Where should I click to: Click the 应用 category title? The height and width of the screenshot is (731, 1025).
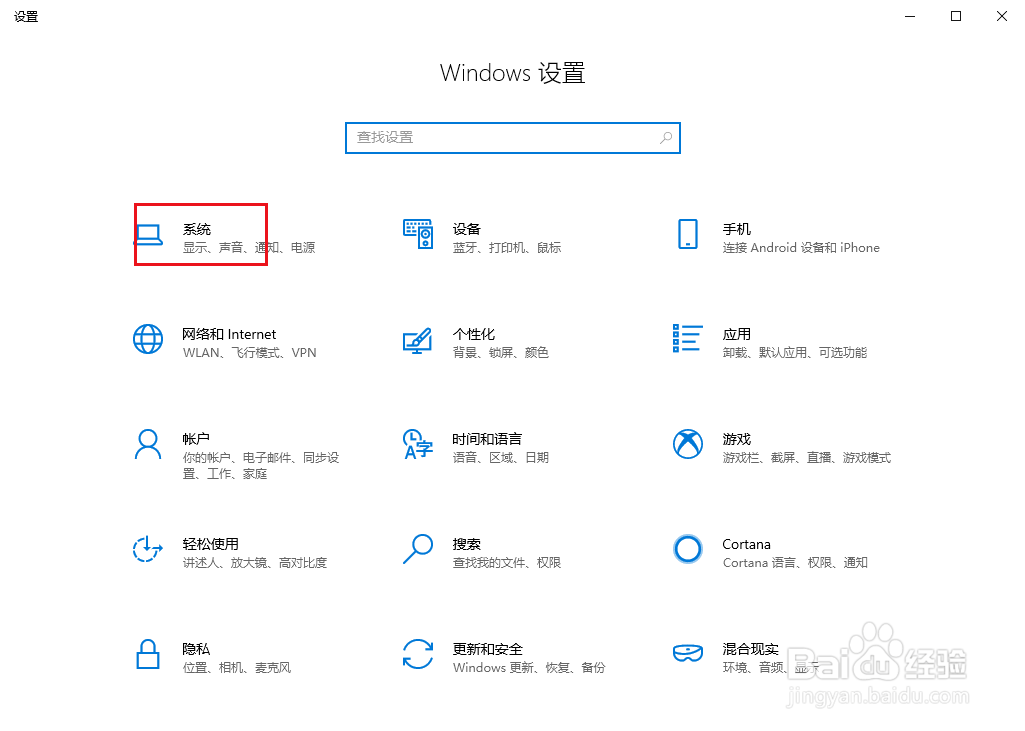coord(737,334)
